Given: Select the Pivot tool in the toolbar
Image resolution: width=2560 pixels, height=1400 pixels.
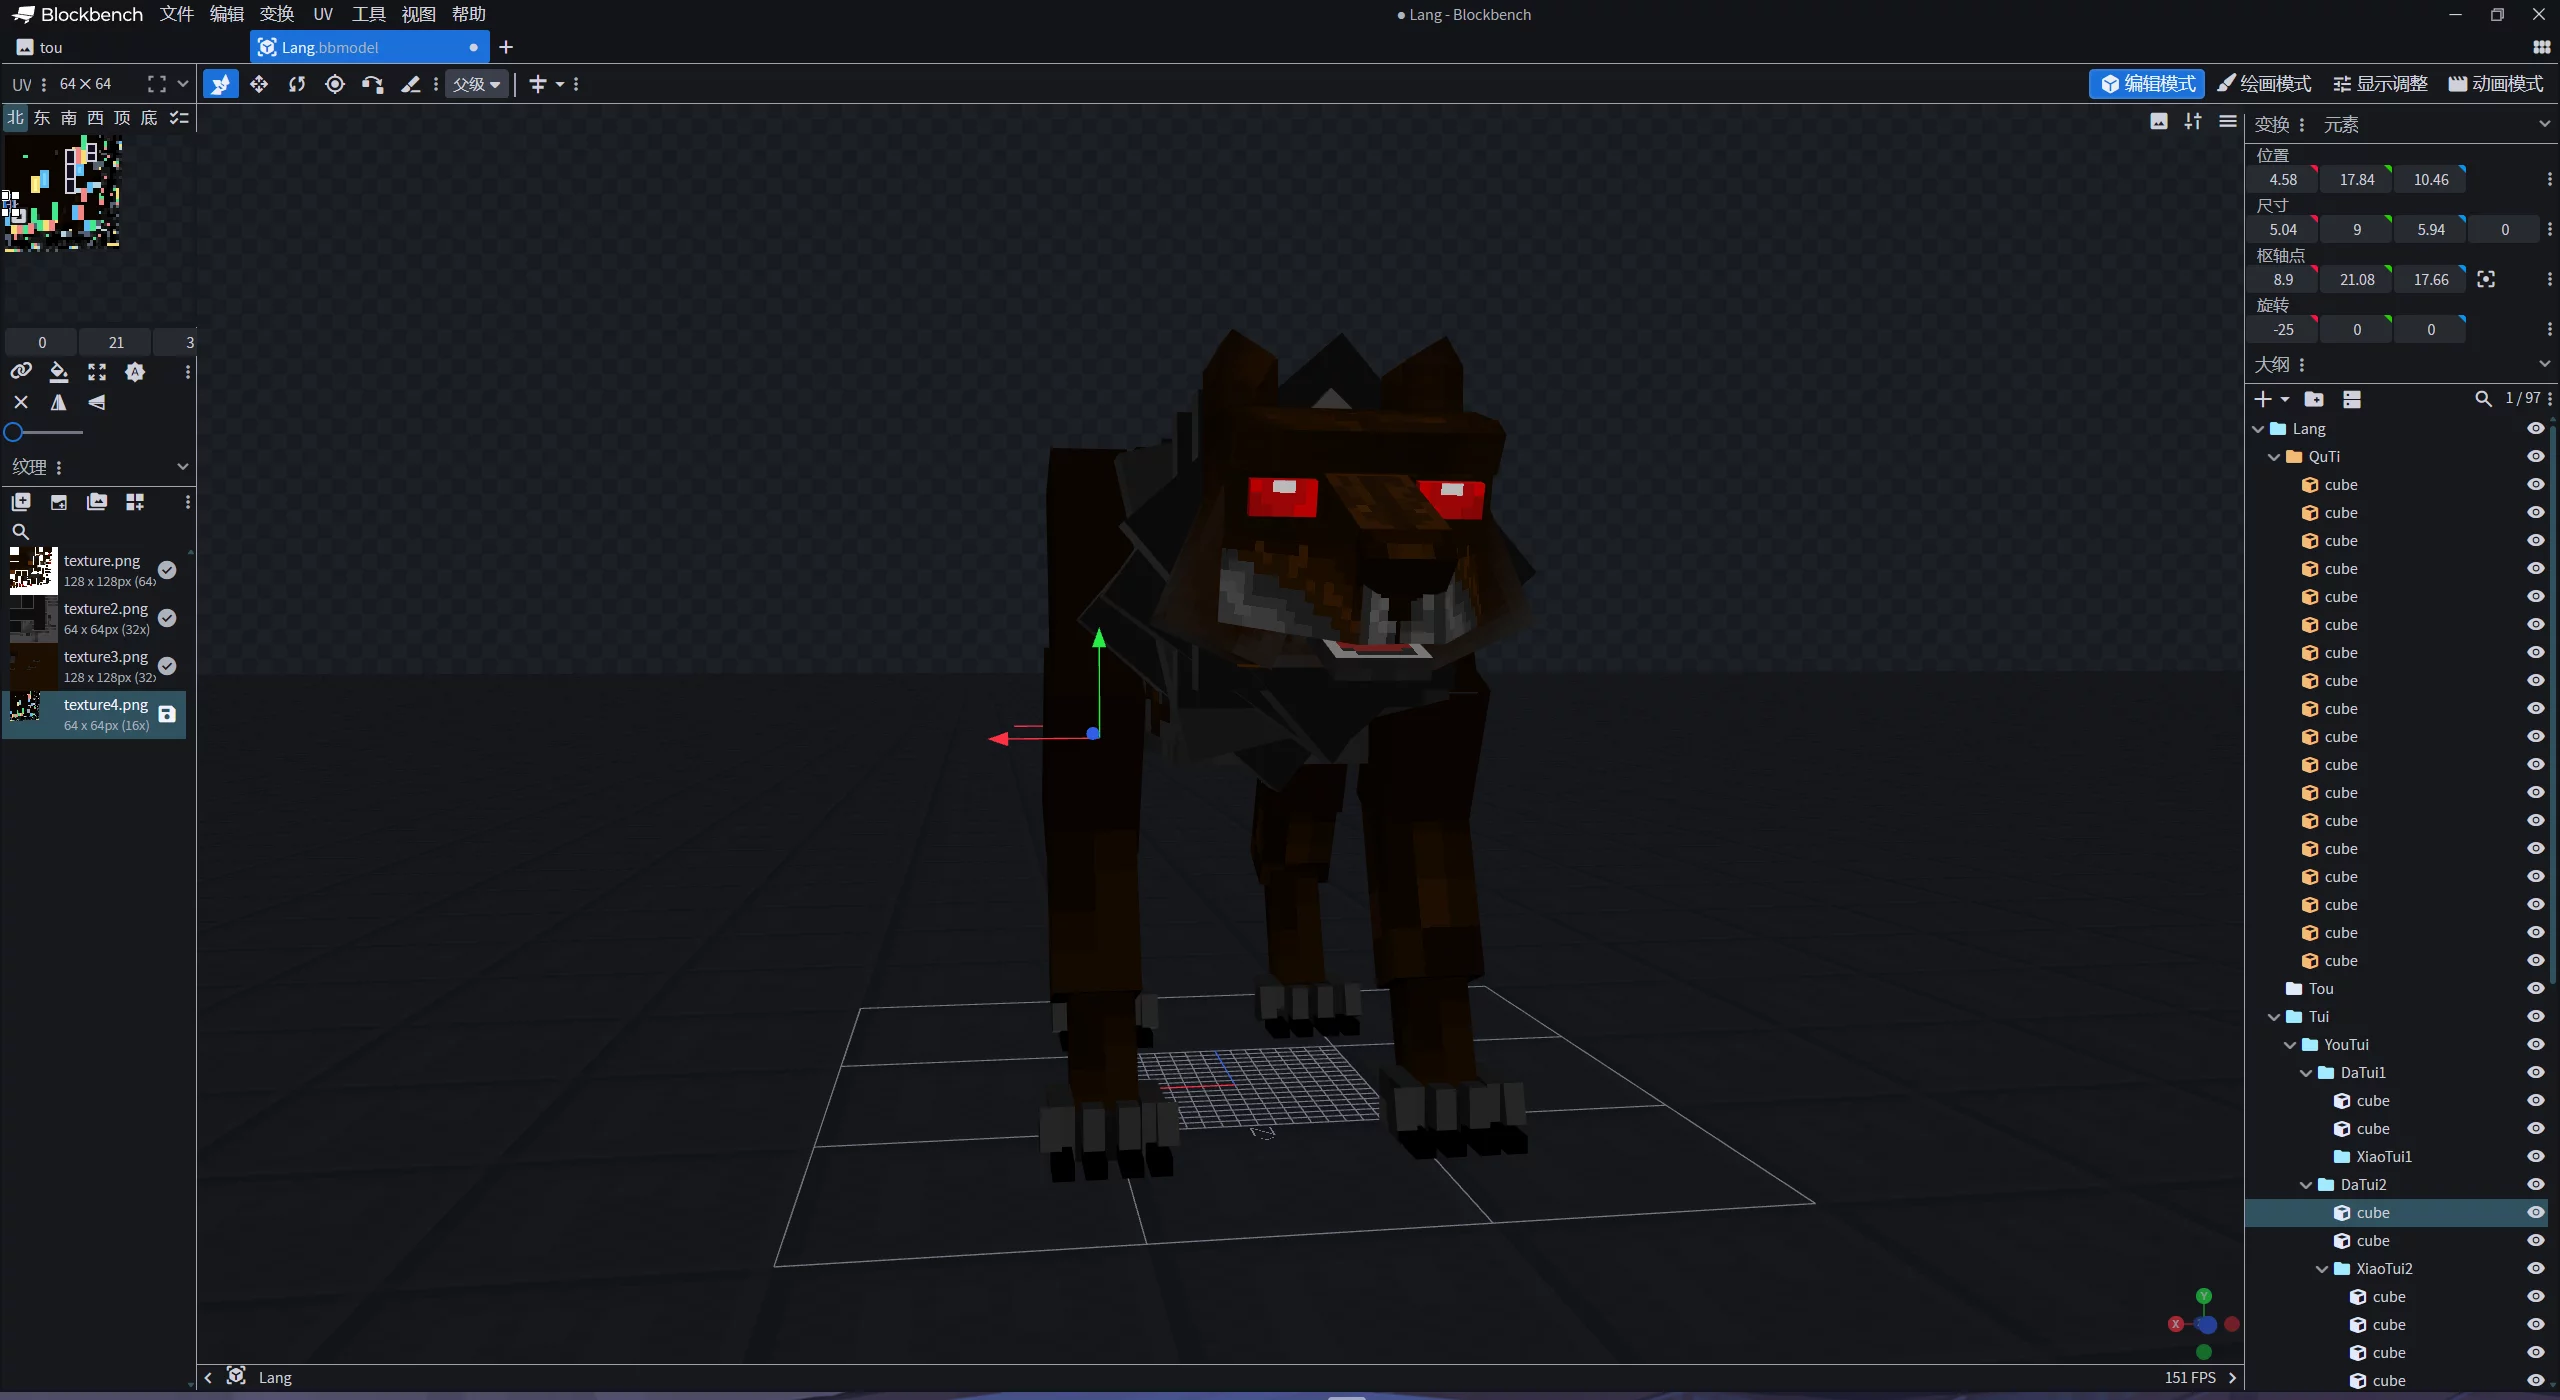Looking at the screenshot, I should [x=335, y=84].
